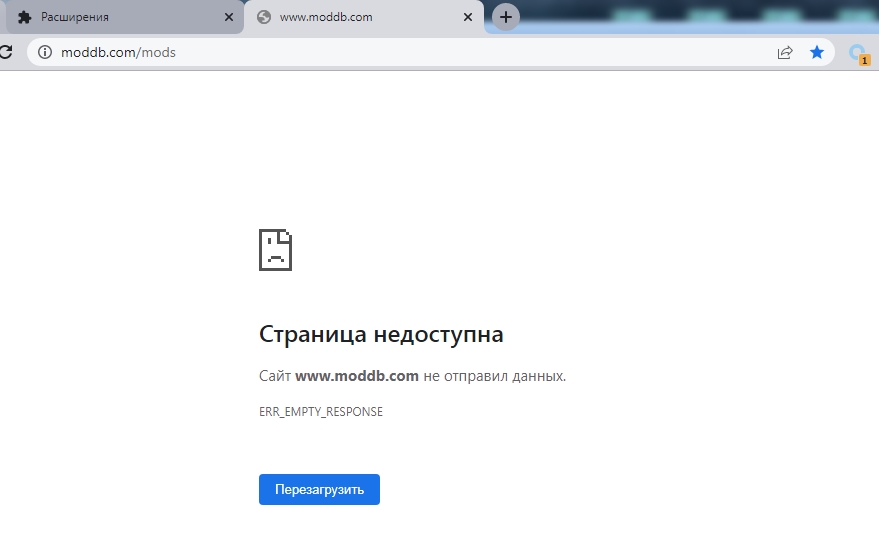Close the Расширения tab
This screenshot has width=879, height=540.
pyautogui.click(x=229, y=17)
